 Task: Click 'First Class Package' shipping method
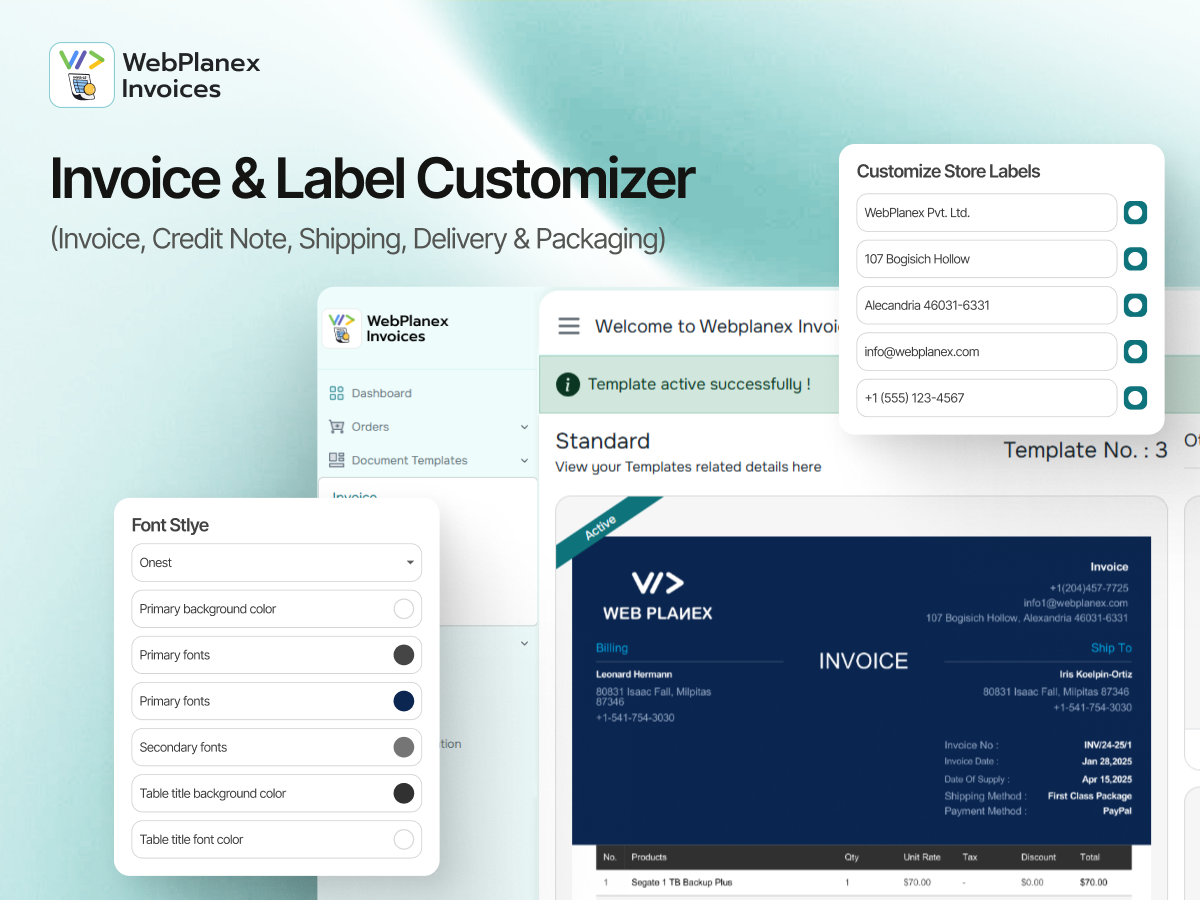pos(1090,796)
